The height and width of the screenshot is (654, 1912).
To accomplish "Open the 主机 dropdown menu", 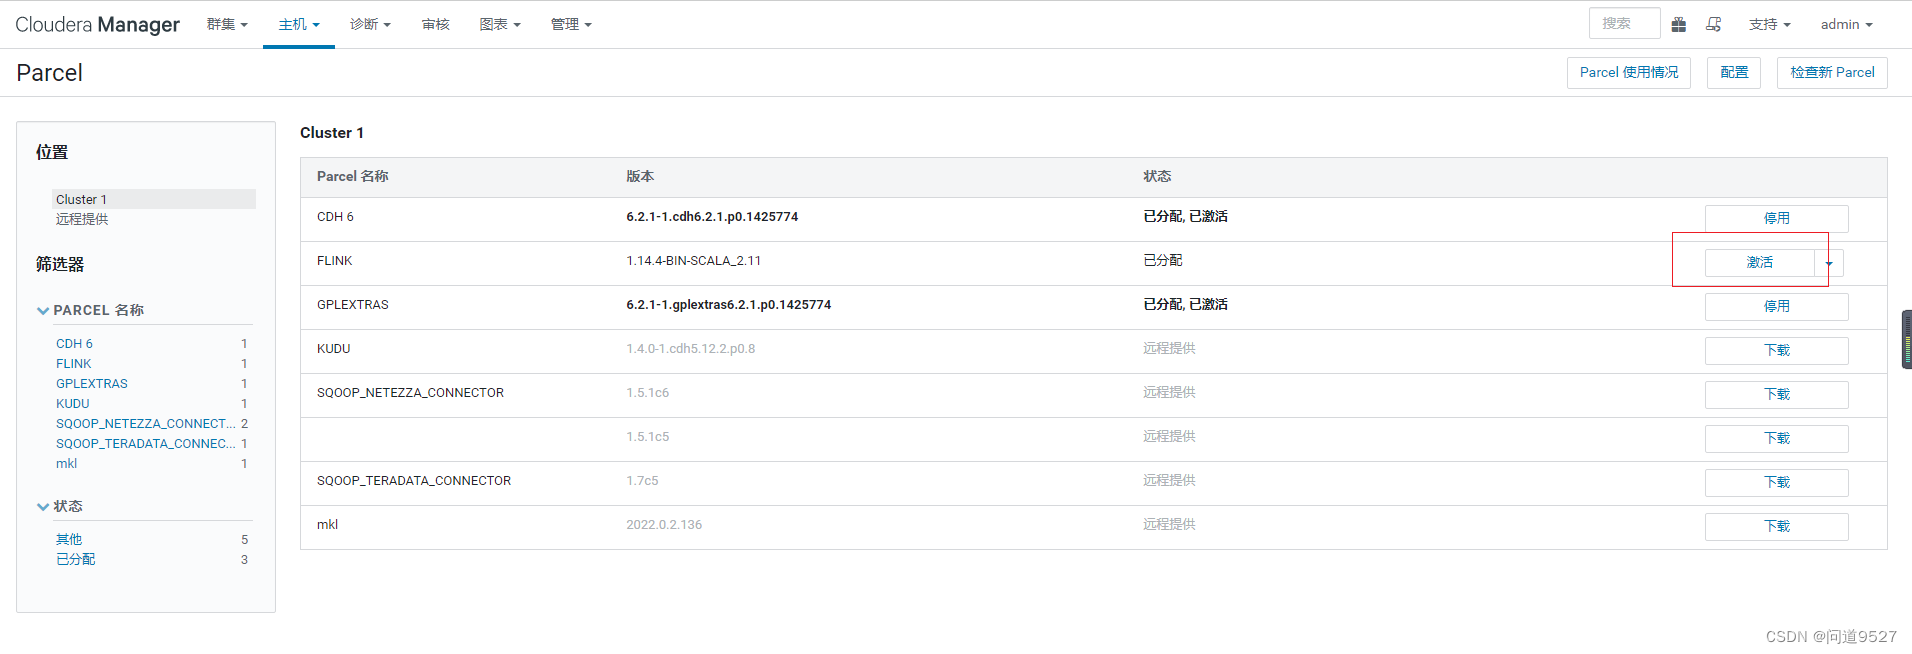I will click(299, 24).
